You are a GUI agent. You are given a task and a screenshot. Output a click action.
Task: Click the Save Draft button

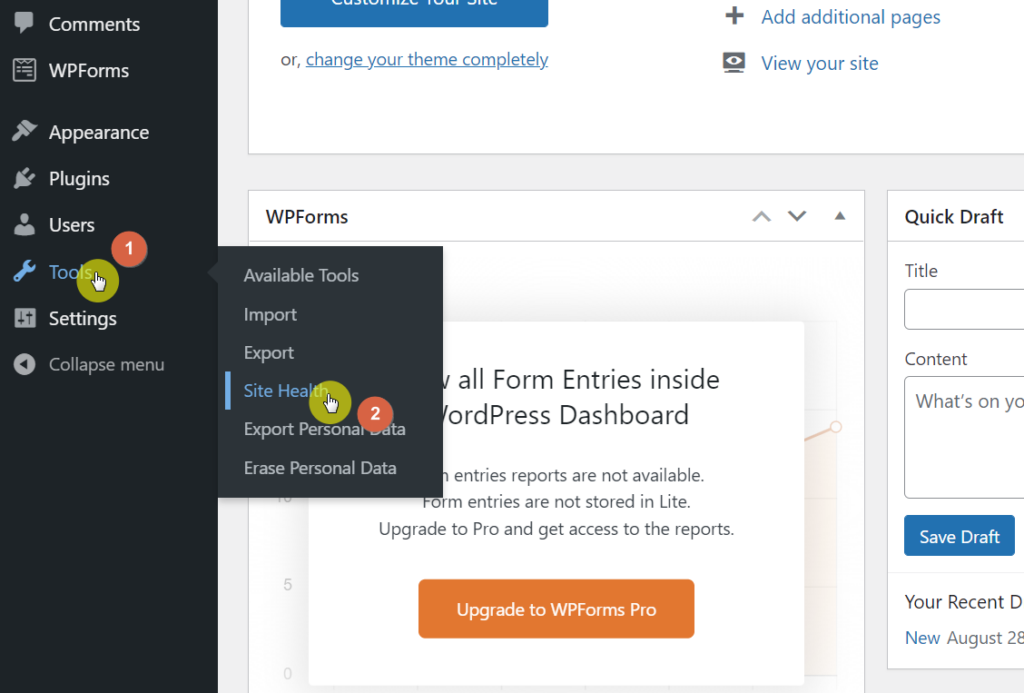(x=959, y=536)
